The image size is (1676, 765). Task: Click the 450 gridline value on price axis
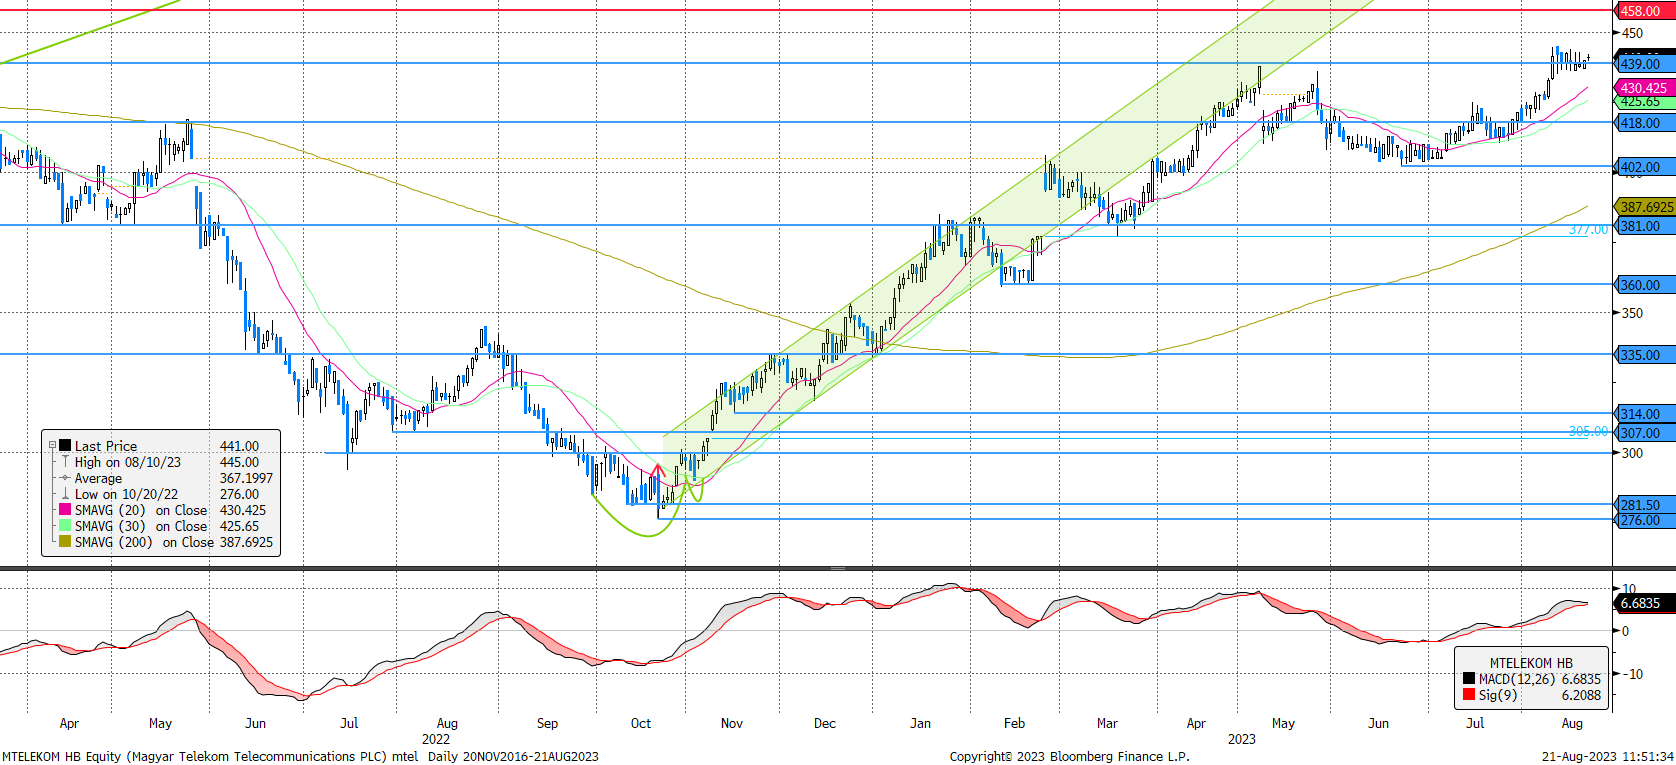[1632, 33]
